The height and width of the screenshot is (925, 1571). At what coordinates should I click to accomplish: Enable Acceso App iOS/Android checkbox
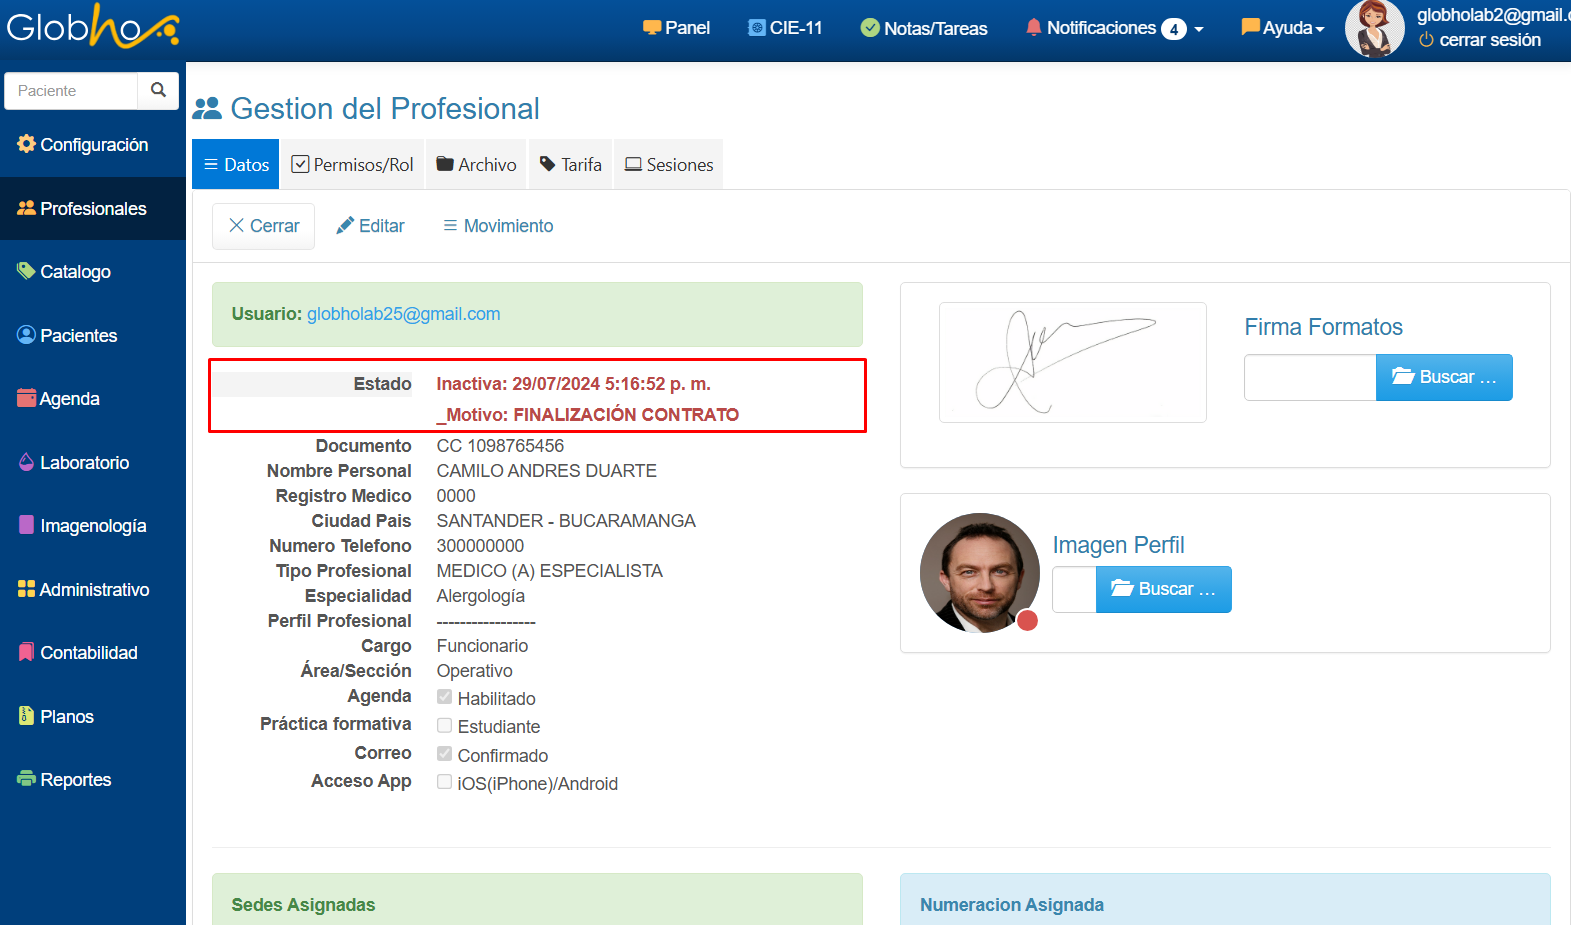[x=445, y=782]
